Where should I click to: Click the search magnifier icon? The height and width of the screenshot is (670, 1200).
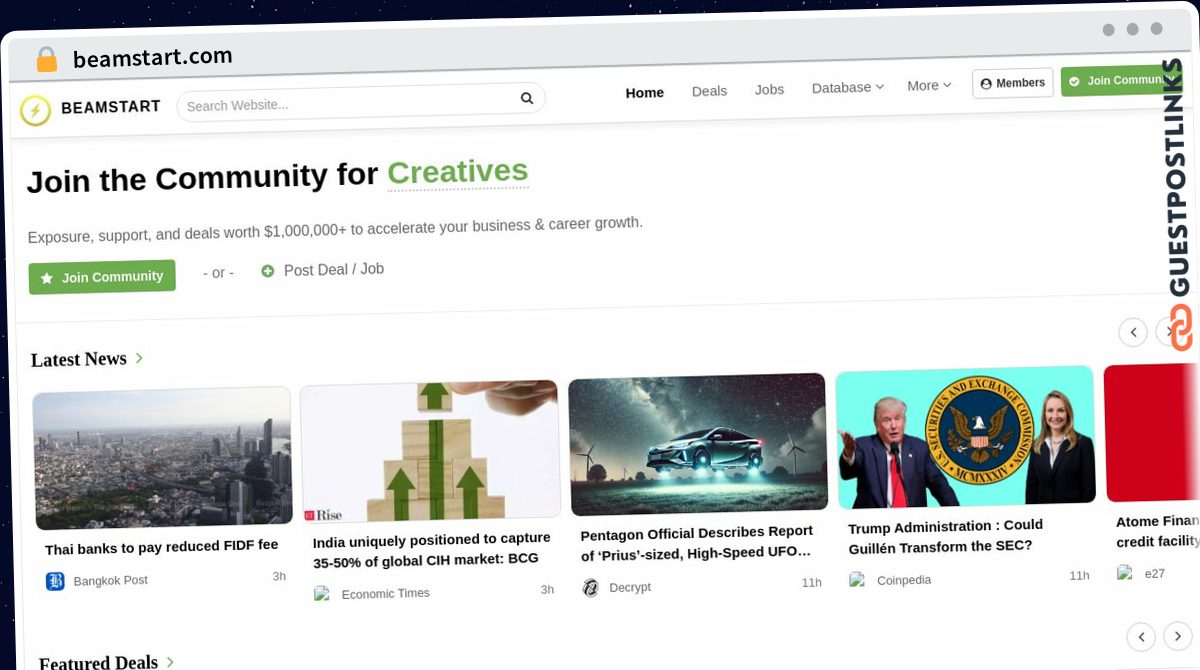tap(527, 98)
